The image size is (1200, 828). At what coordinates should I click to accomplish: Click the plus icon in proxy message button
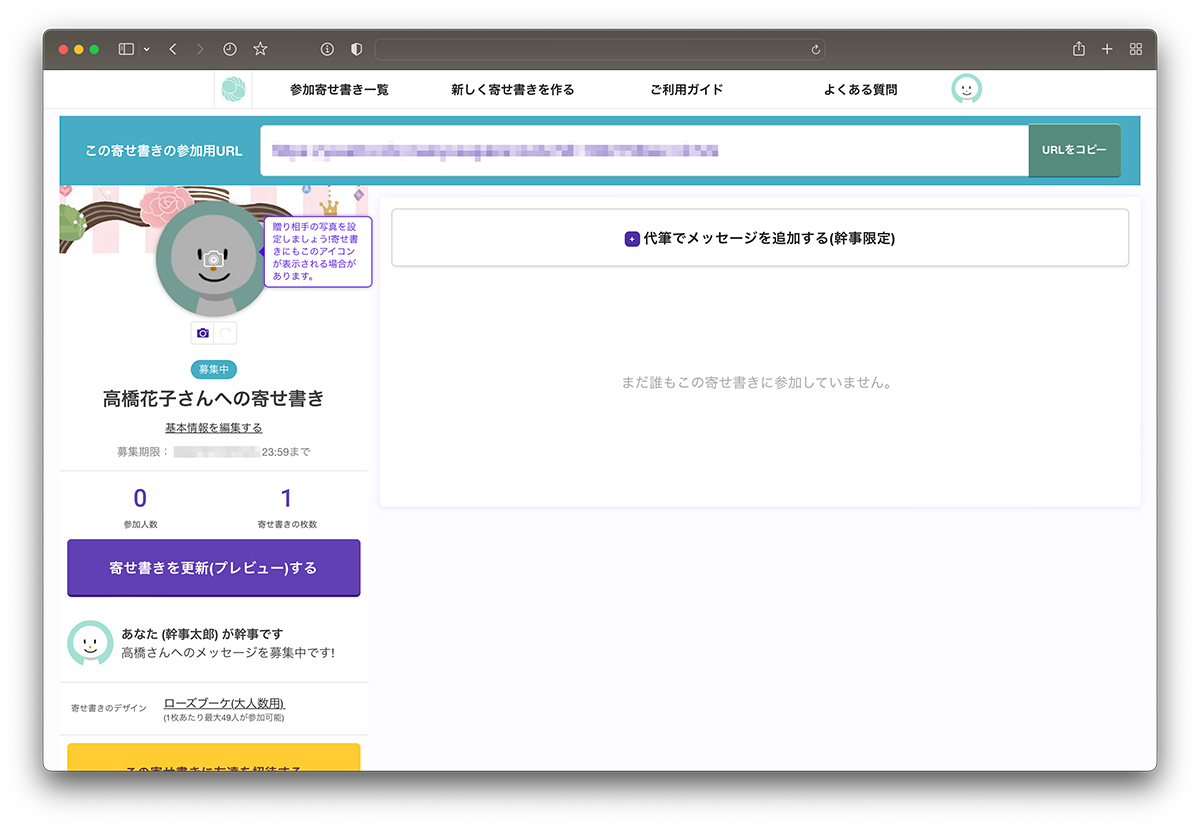point(632,239)
